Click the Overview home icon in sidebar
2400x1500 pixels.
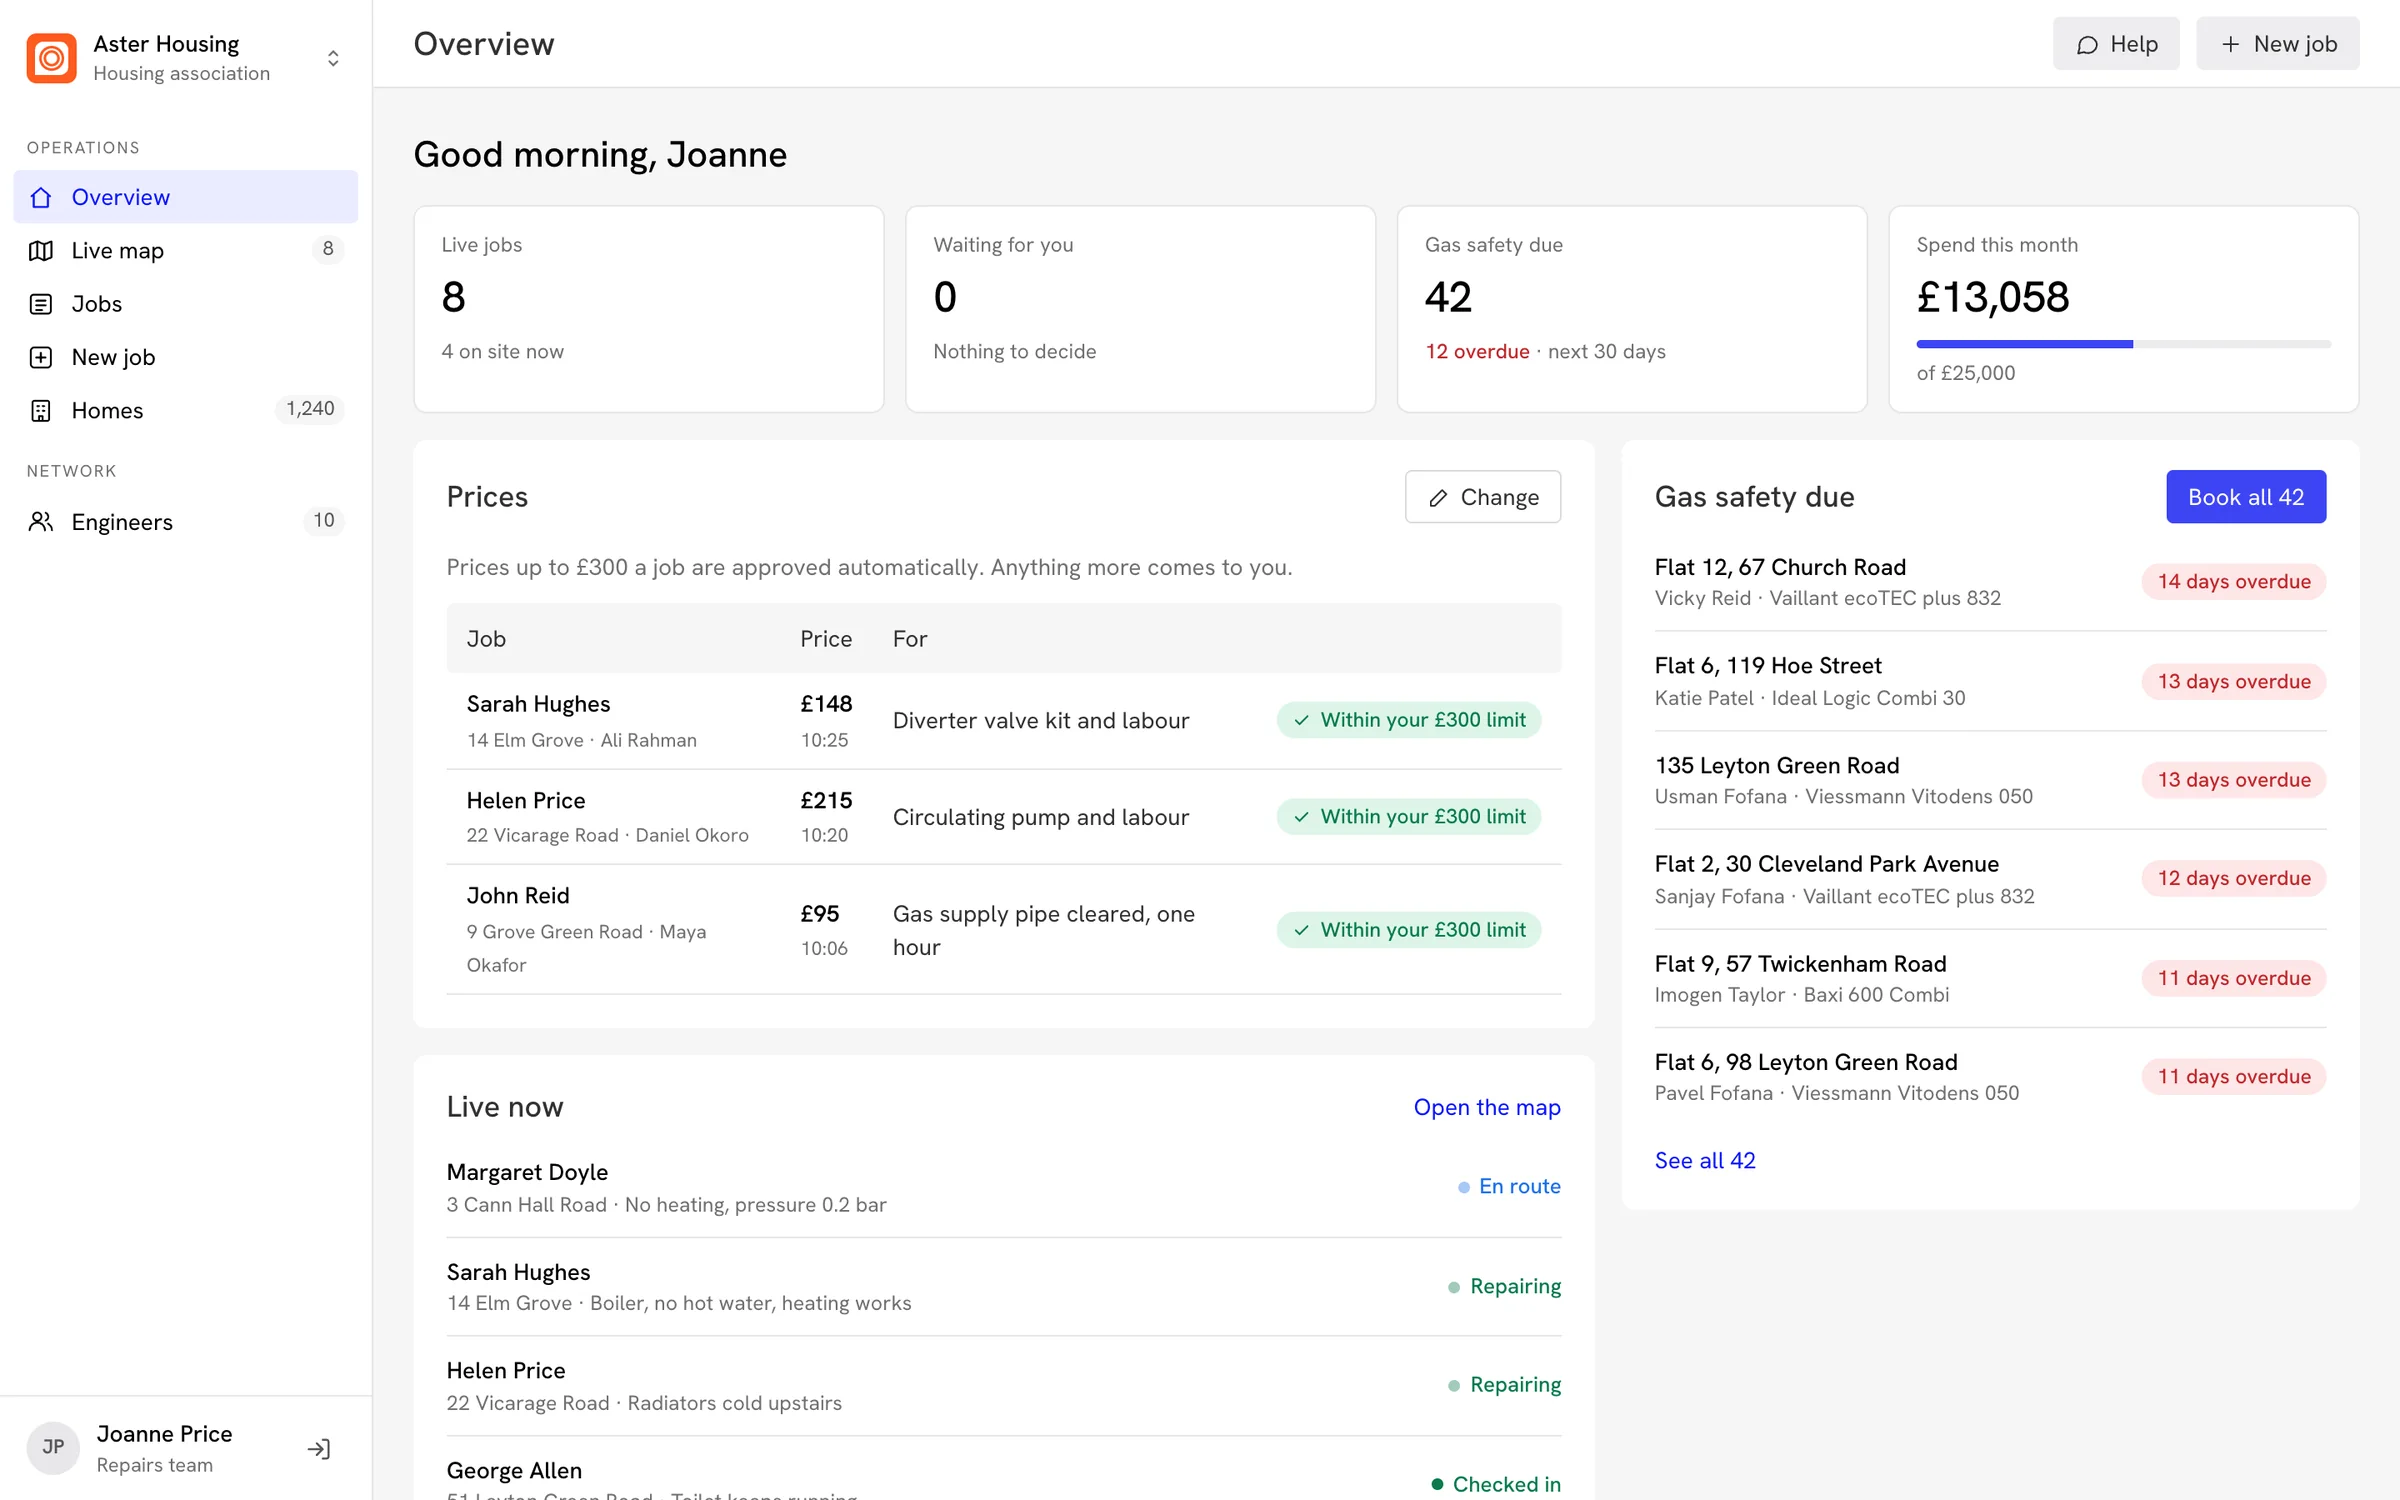(41, 197)
